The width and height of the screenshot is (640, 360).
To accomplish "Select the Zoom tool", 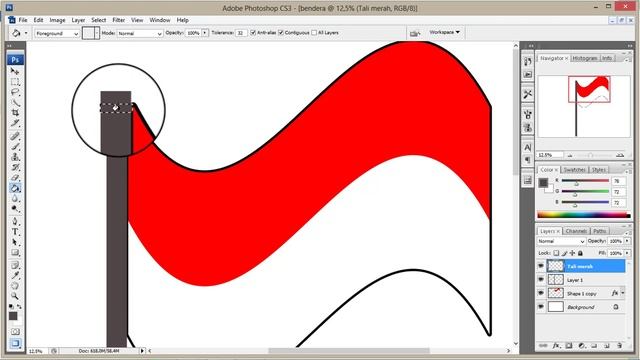I will coord(15,296).
